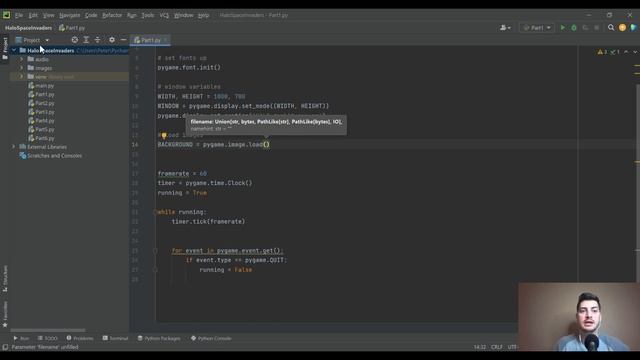Image resolution: width=640 pixels, height=360 pixels.
Task: Open the Run menu
Action: 131,15
